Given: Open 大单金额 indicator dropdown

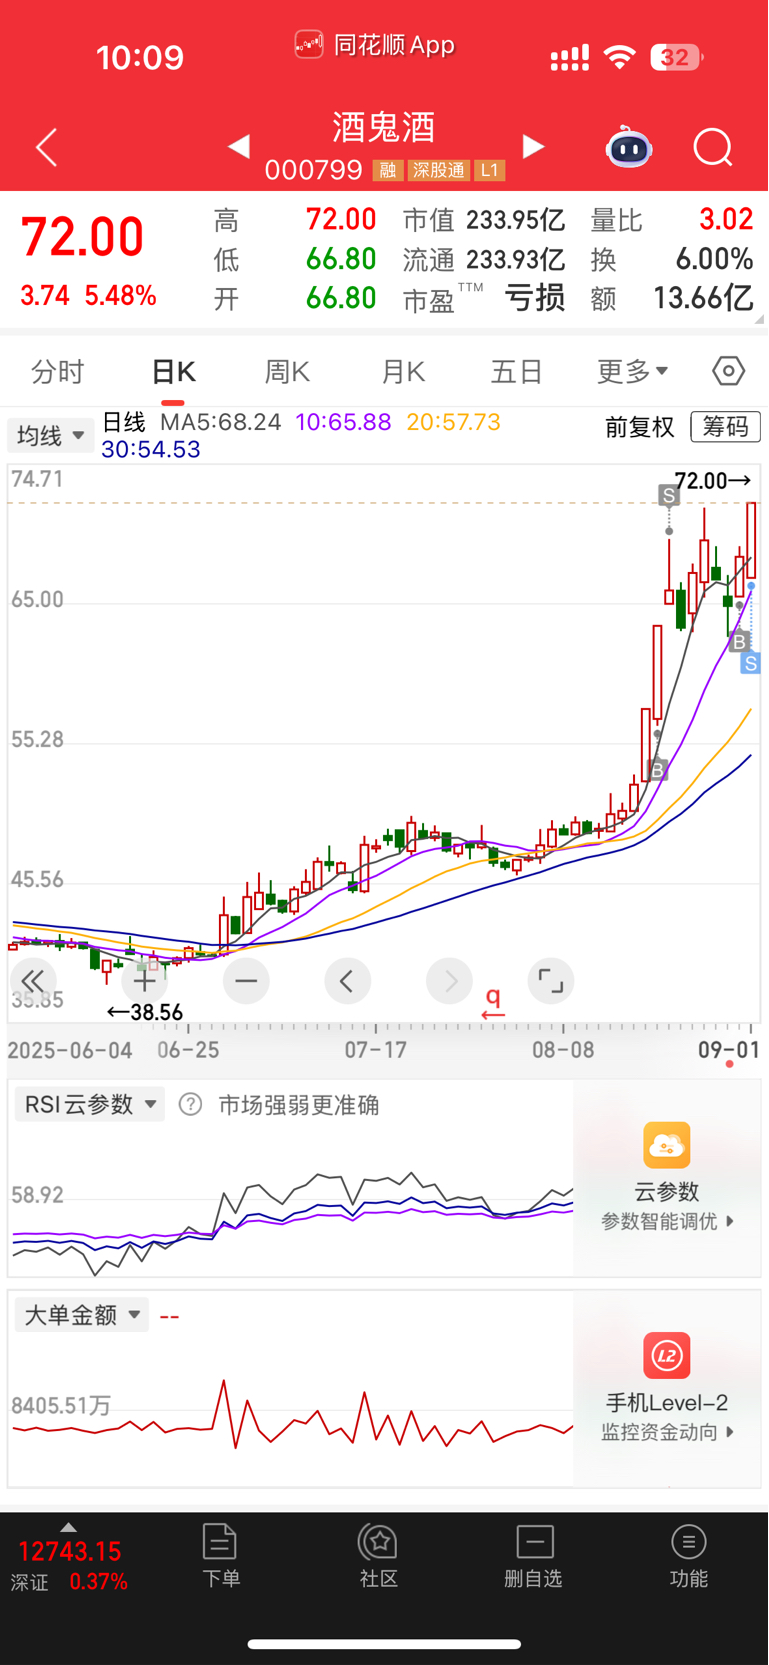Looking at the screenshot, I should (x=82, y=1315).
